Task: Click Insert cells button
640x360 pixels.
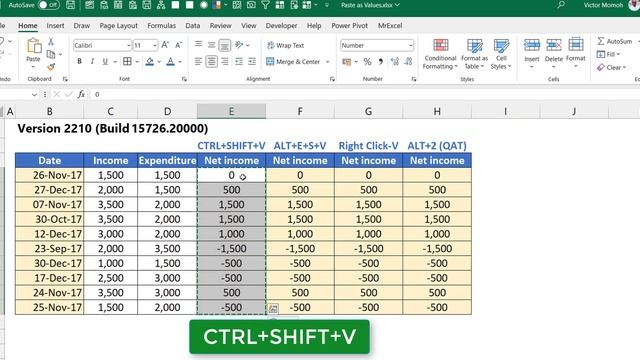Action: (x=532, y=54)
